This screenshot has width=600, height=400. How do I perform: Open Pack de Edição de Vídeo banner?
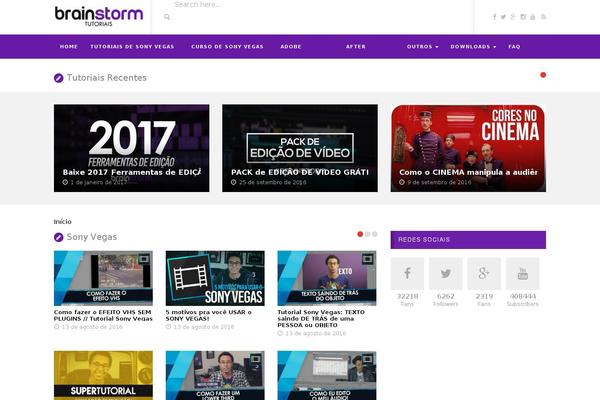point(300,148)
